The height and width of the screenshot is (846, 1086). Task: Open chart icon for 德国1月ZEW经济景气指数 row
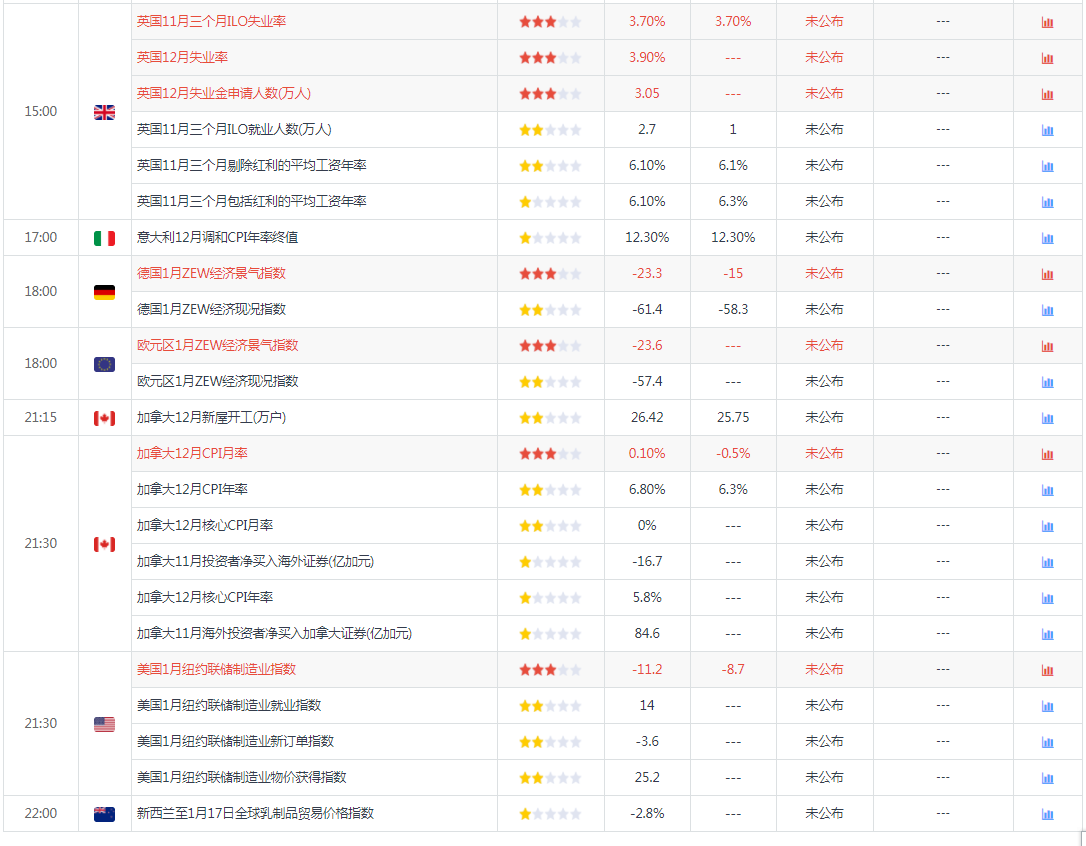tap(1047, 274)
